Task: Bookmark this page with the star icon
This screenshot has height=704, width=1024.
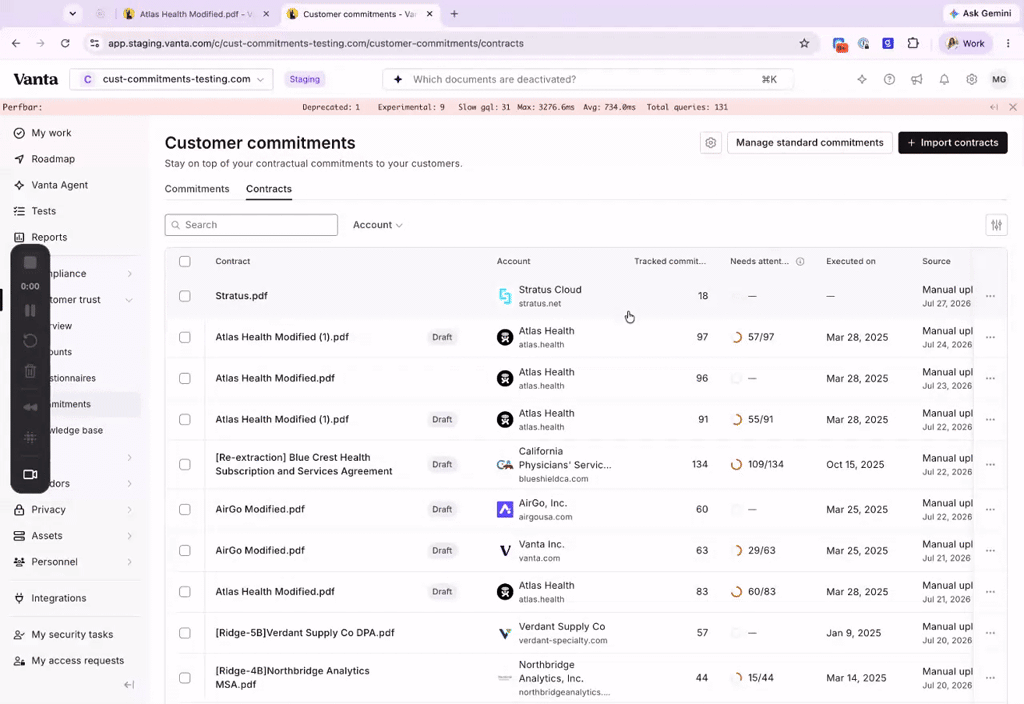Action: [804, 43]
